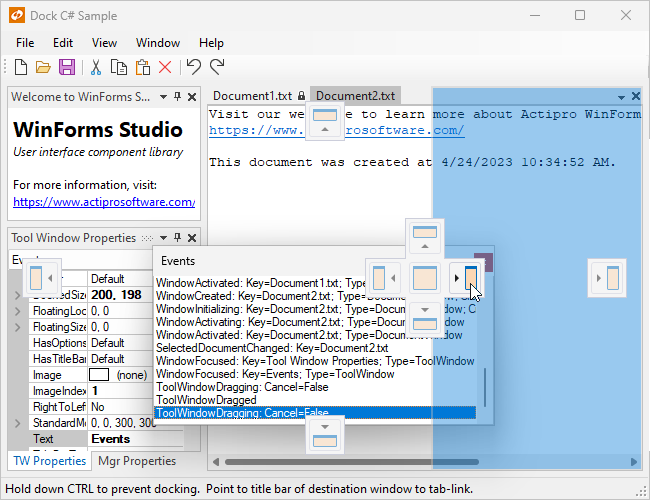Delete with the red X toolbar icon
Viewport: 650px width, 500px height.
tap(165, 67)
